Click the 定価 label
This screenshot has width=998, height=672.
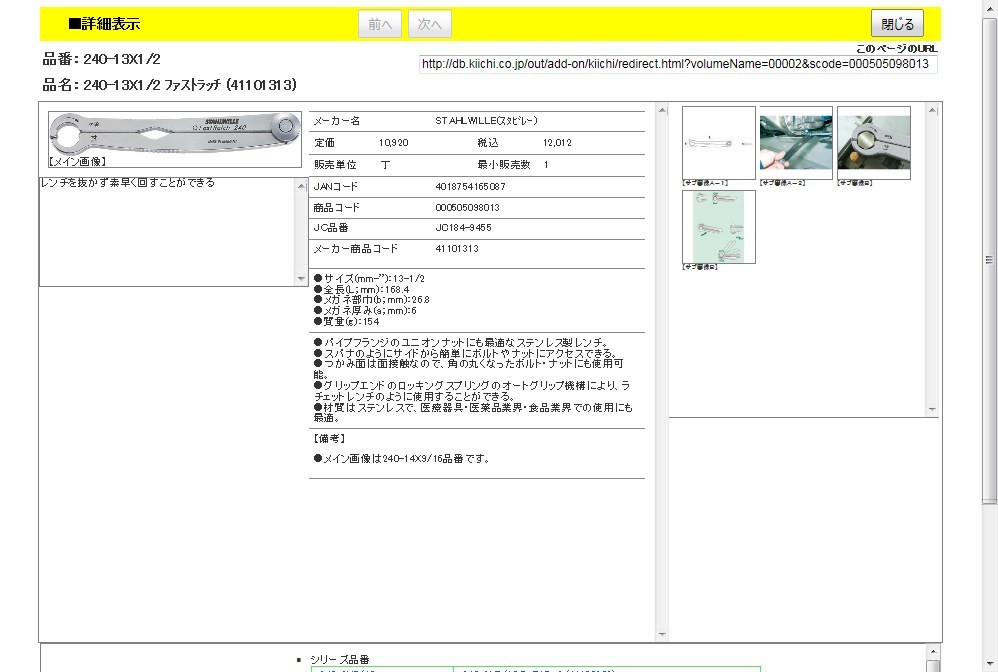pos(325,143)
